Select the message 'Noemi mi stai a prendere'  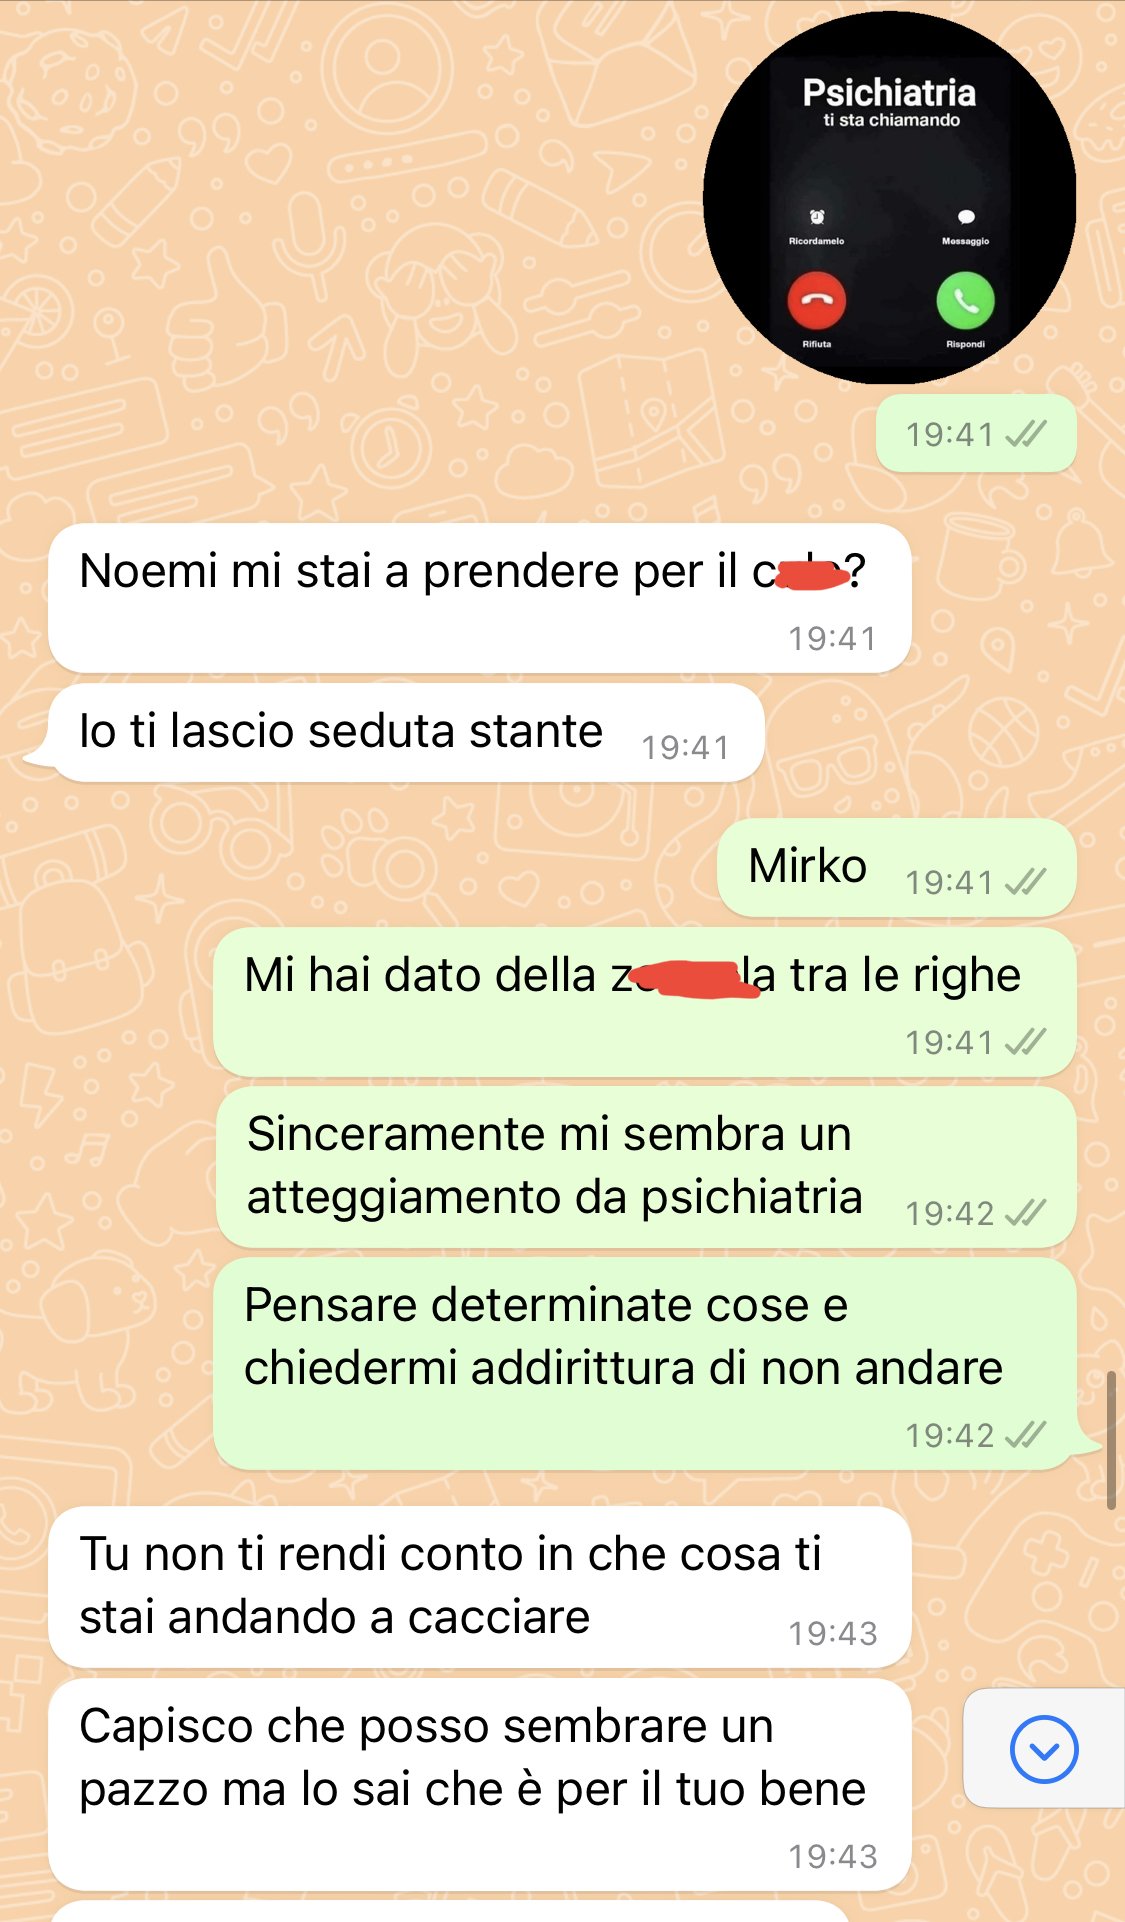[479, 598]
